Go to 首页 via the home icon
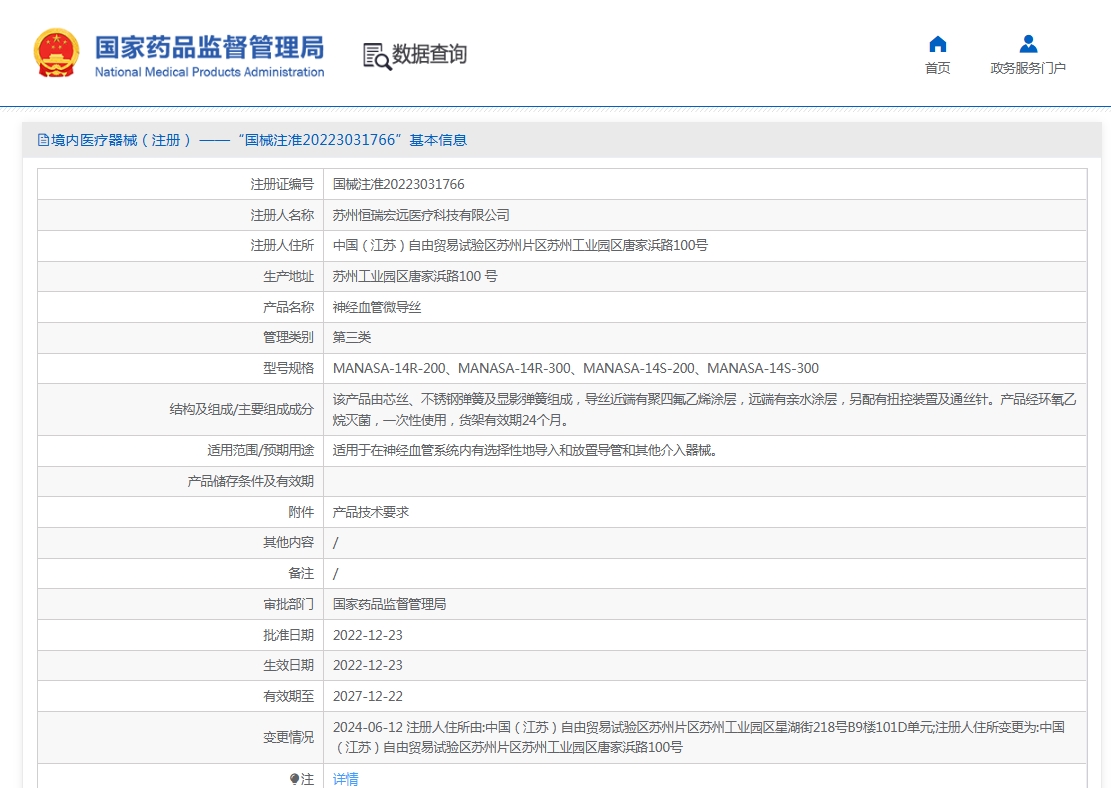This screenshot has height=788, width=1111. (937, 44)
